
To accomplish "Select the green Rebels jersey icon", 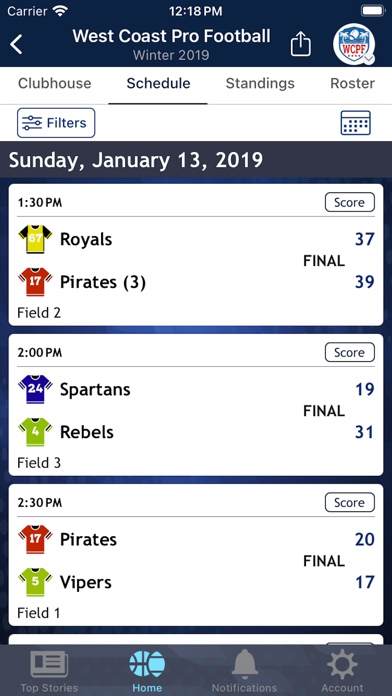I will tap(35, 432).
